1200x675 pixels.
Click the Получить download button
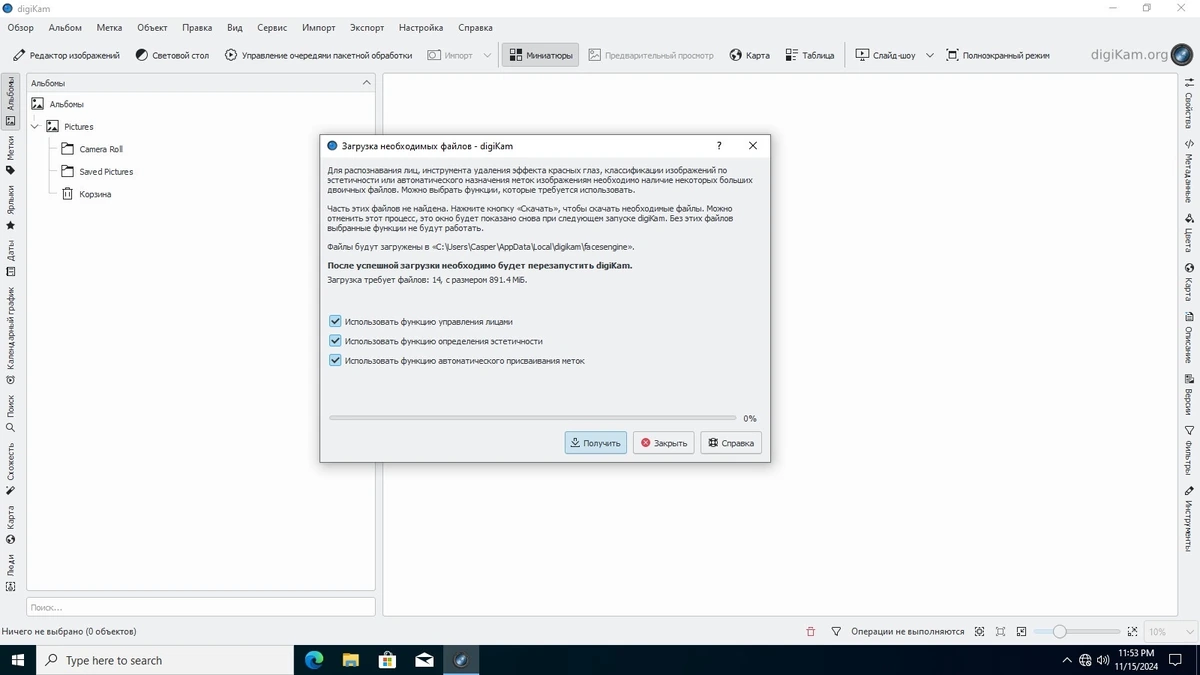coord(596,442)
